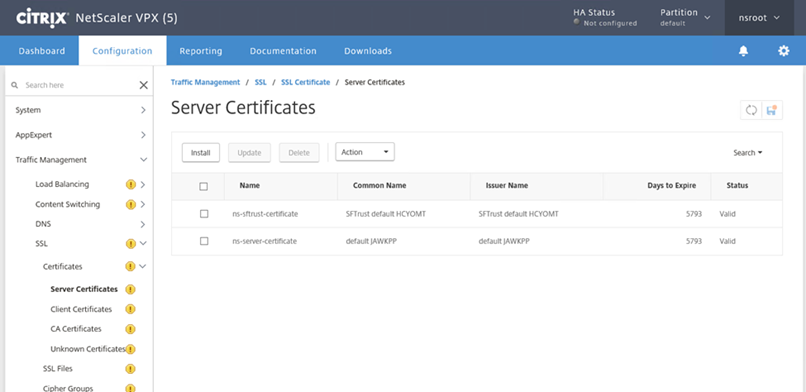Select Client Certificates in the tree
The width and height of the screenshot is (806, 392).
81,309
